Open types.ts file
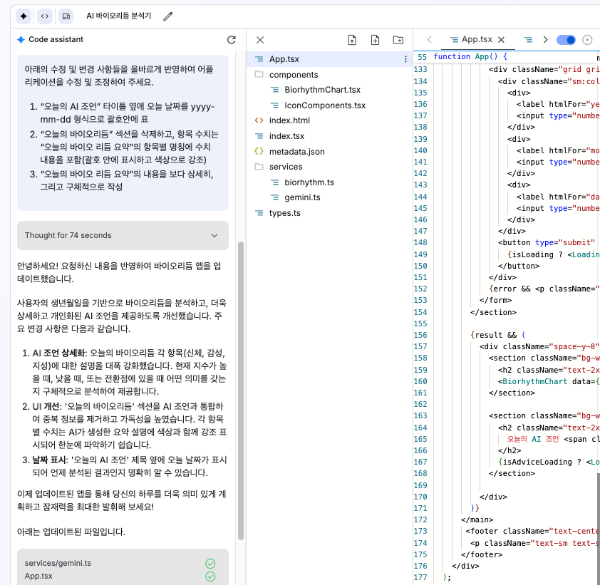Screen dimensions: 600x585 [x=285, y=213]
